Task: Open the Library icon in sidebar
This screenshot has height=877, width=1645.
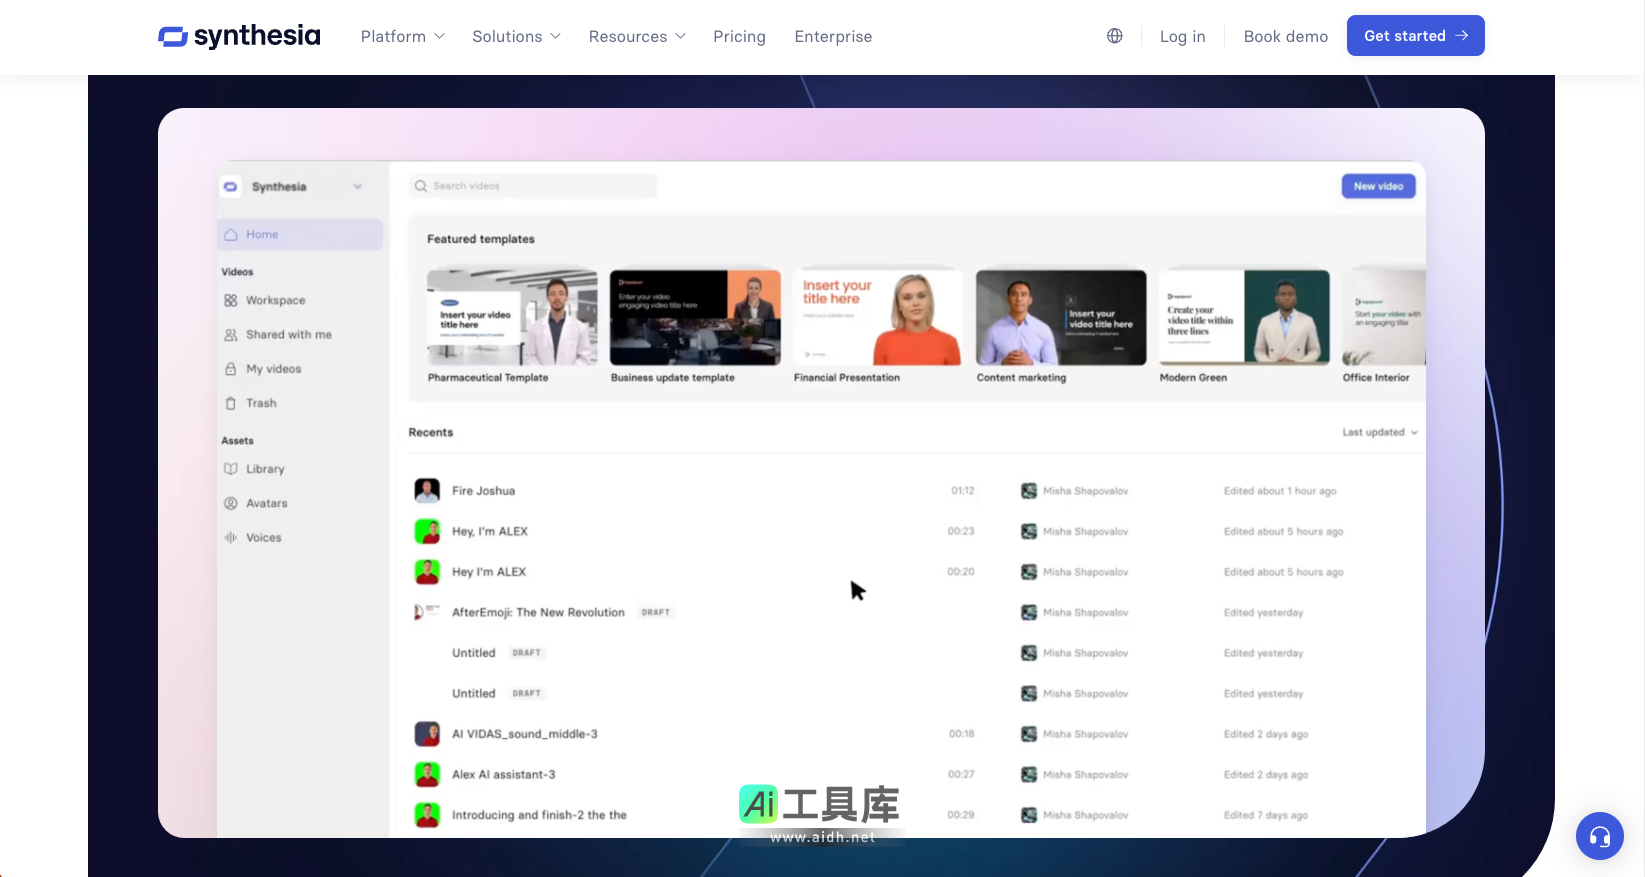Action: [x=231, y=469]
